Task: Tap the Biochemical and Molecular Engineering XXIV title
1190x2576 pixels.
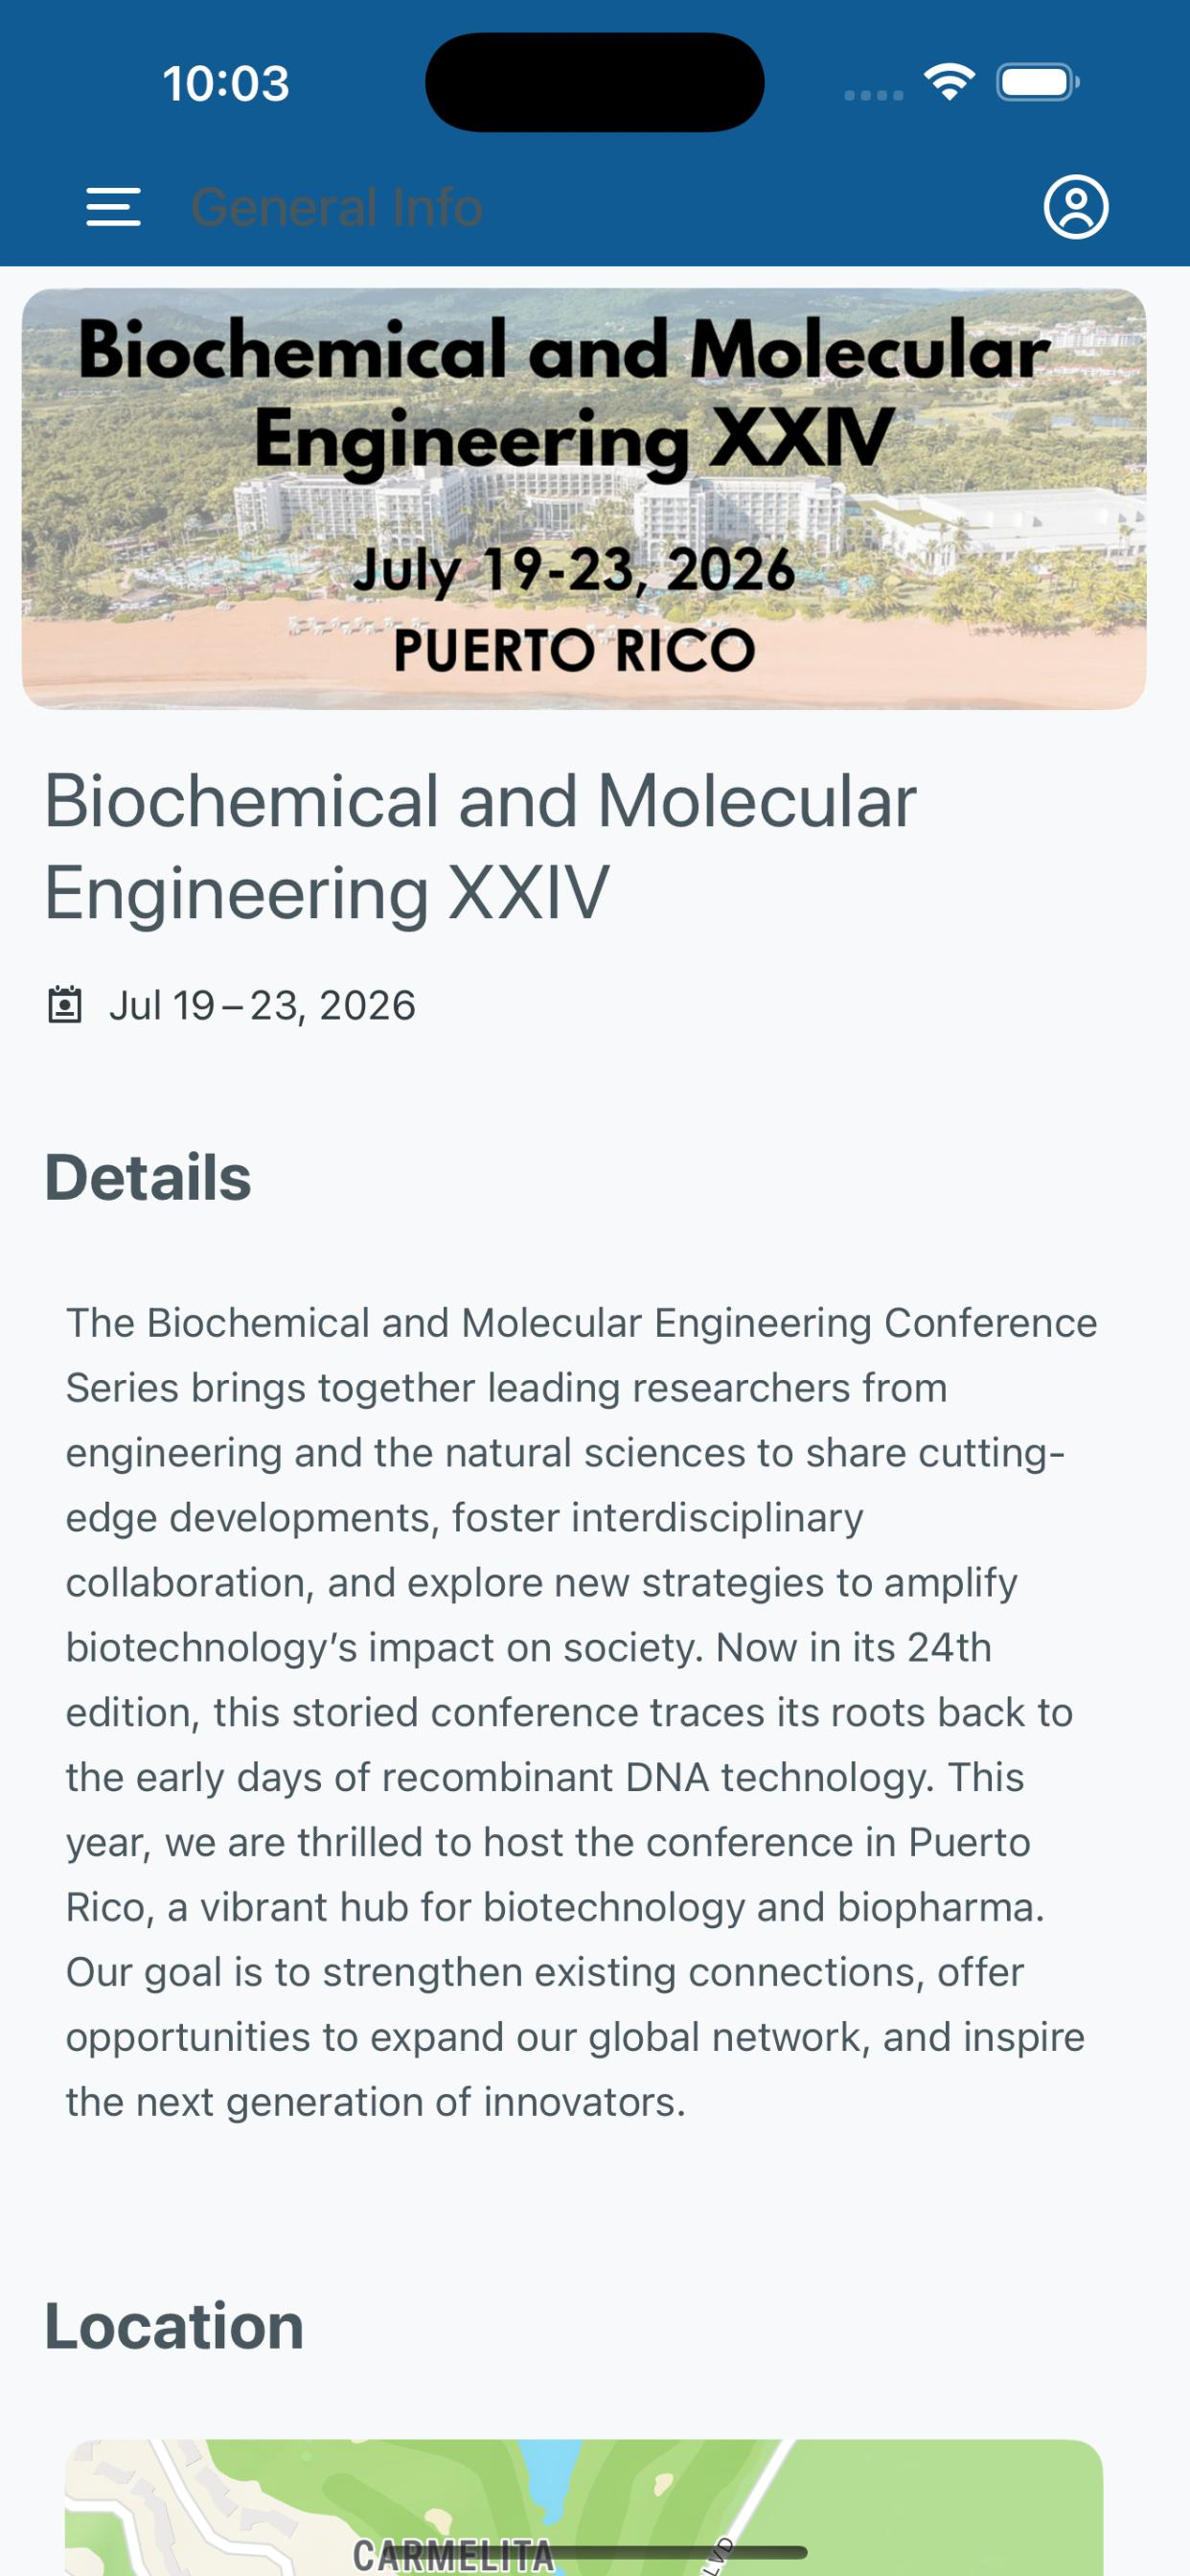Action: coord(480,847)
